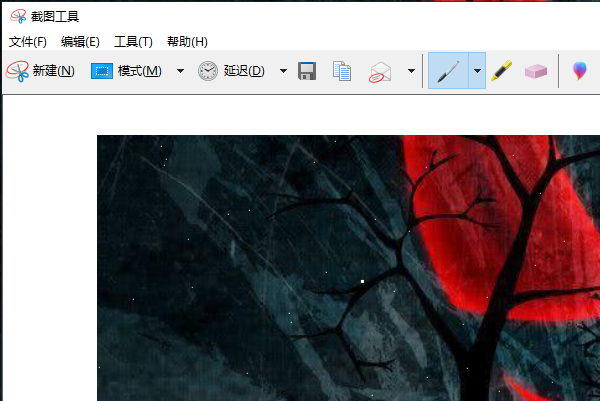Open the 文件(F) menu

click(x=28, y=42)
